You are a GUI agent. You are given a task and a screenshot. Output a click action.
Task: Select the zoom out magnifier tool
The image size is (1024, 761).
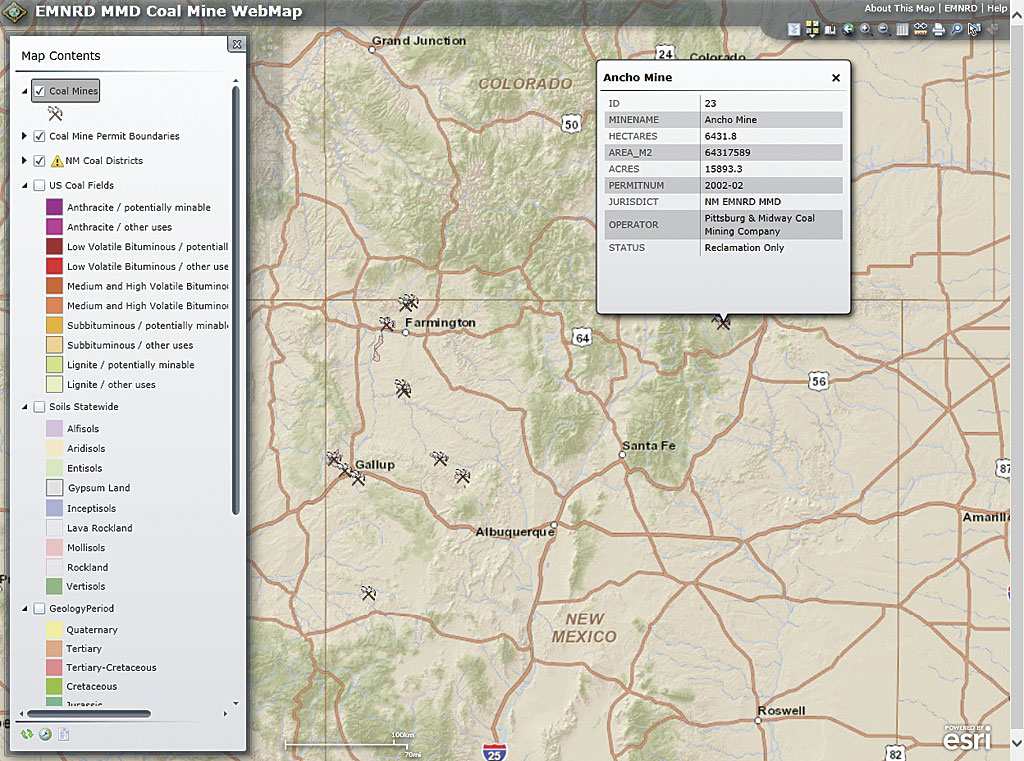click(x=884, y=29)
